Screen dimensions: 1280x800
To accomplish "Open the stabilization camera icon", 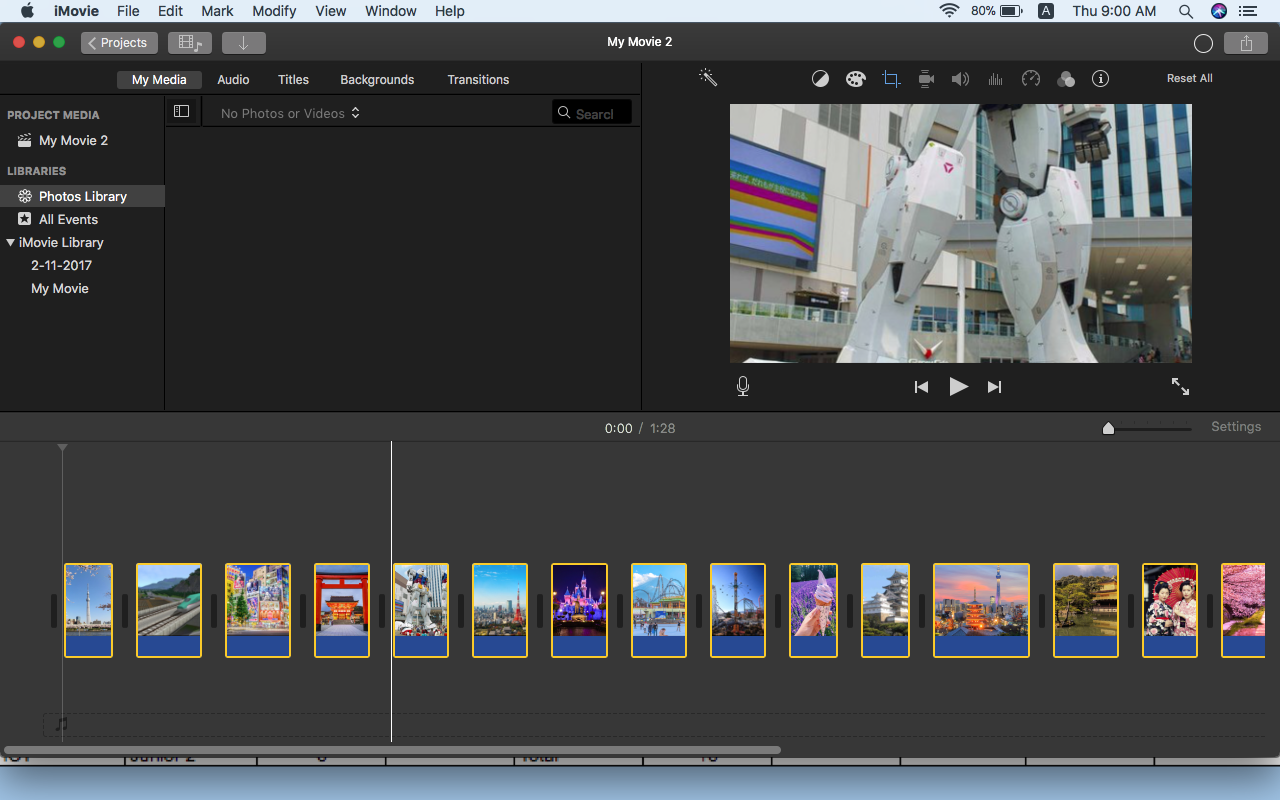I will pos(926,79).
